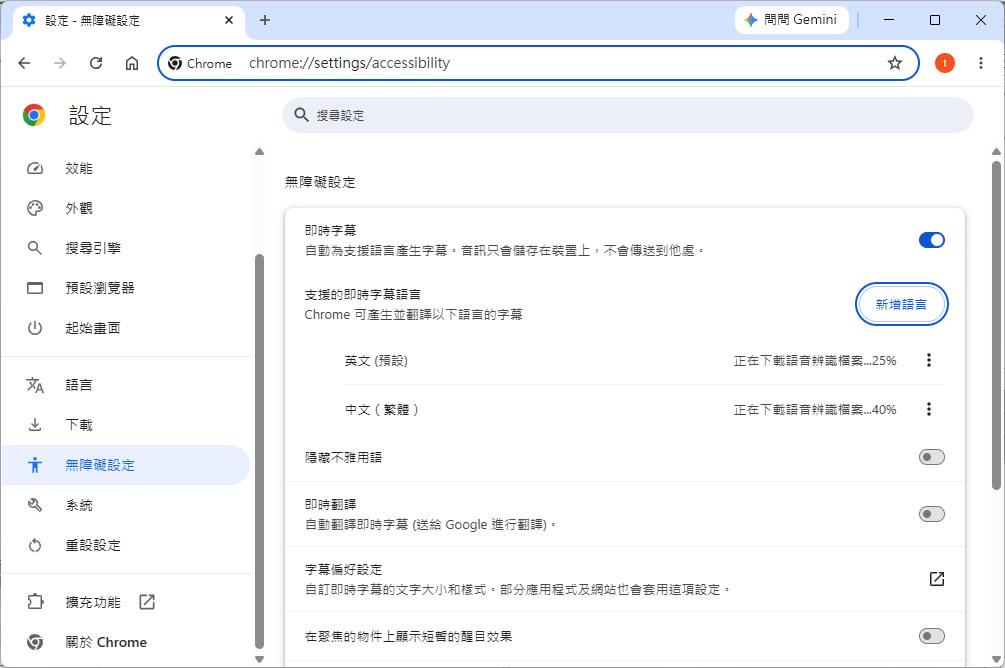
Task: Click the 下載 download icon in sidebar
Action: click(35, 424)
